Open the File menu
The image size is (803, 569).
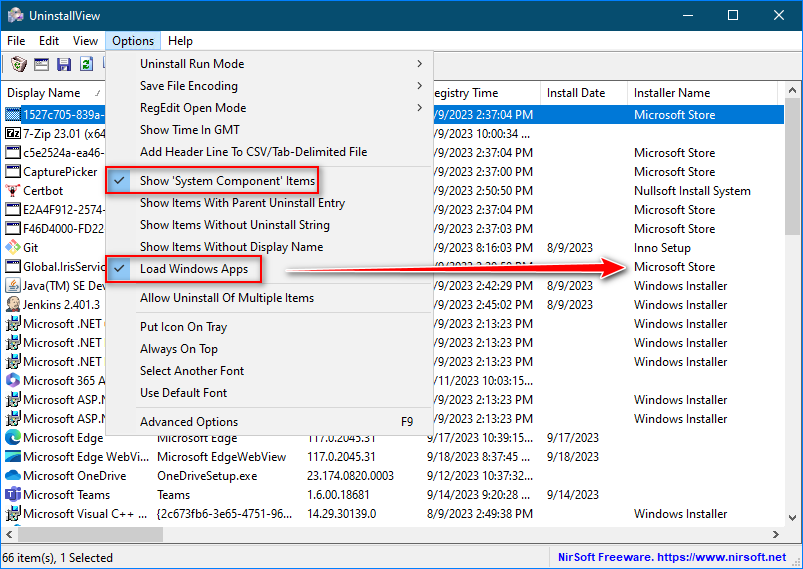16,41
